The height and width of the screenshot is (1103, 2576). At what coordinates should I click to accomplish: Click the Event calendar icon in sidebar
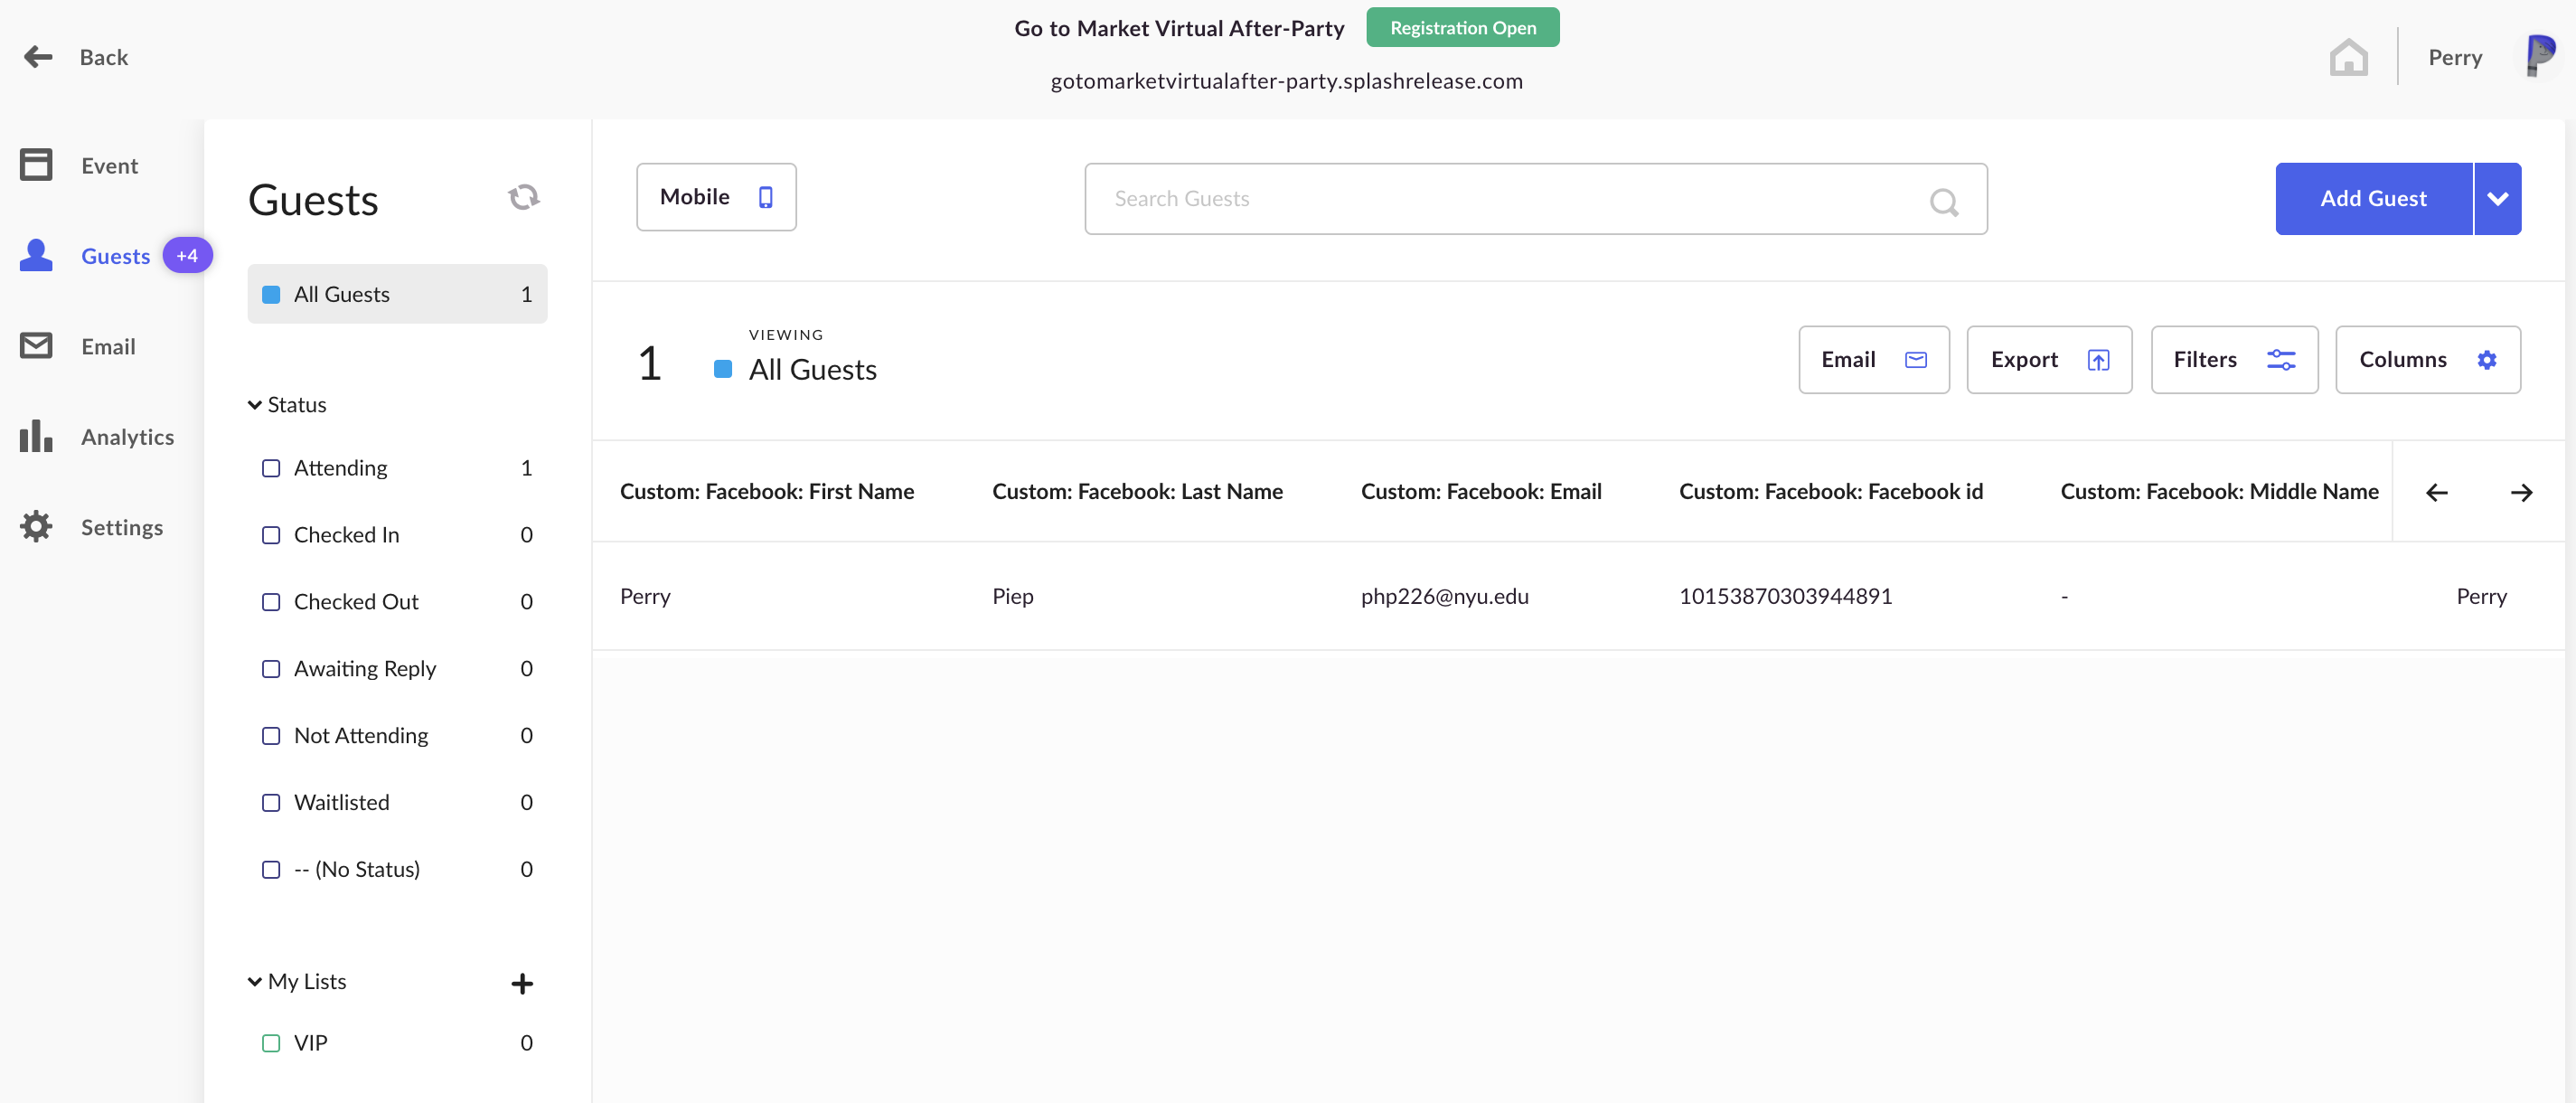36,165
